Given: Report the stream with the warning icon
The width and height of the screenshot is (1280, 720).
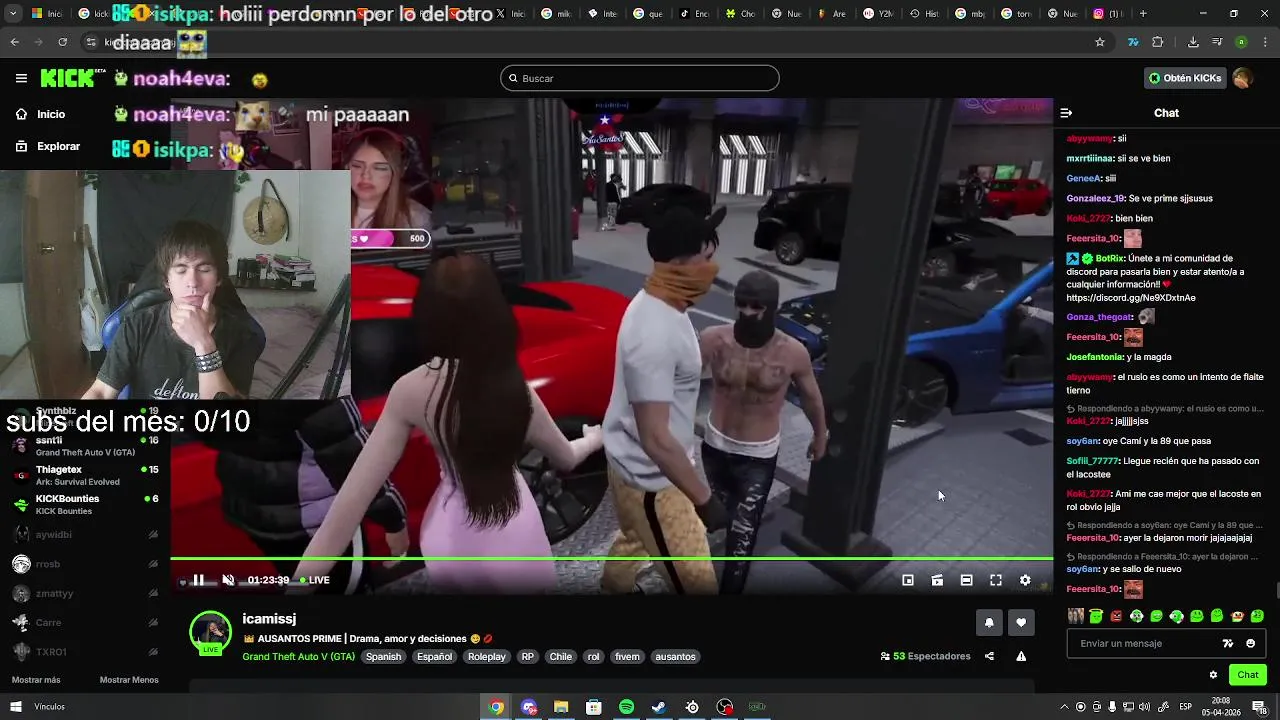Looking at the screenshot, I should click(x=1021, y=656).
